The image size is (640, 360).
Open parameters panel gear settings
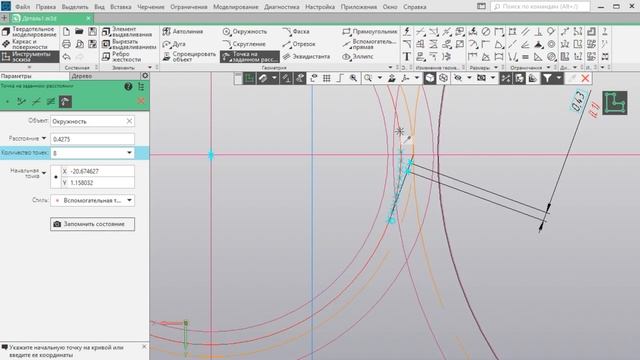coord(144,76)
